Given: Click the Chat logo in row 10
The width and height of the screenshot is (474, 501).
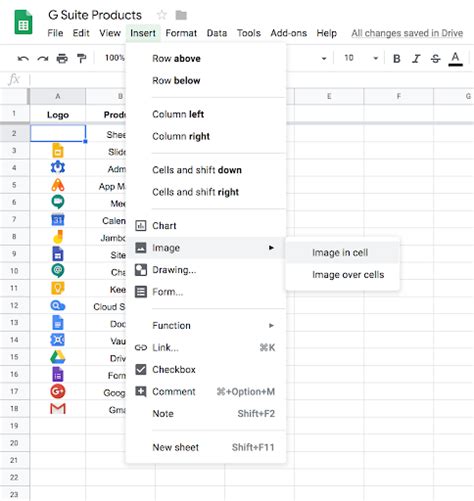Looking at the screenshot, I should coord(58,271).
